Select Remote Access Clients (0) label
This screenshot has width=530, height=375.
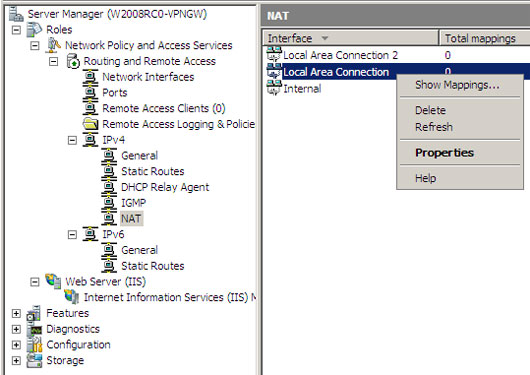pyautogui.click(x=164, y=108)
